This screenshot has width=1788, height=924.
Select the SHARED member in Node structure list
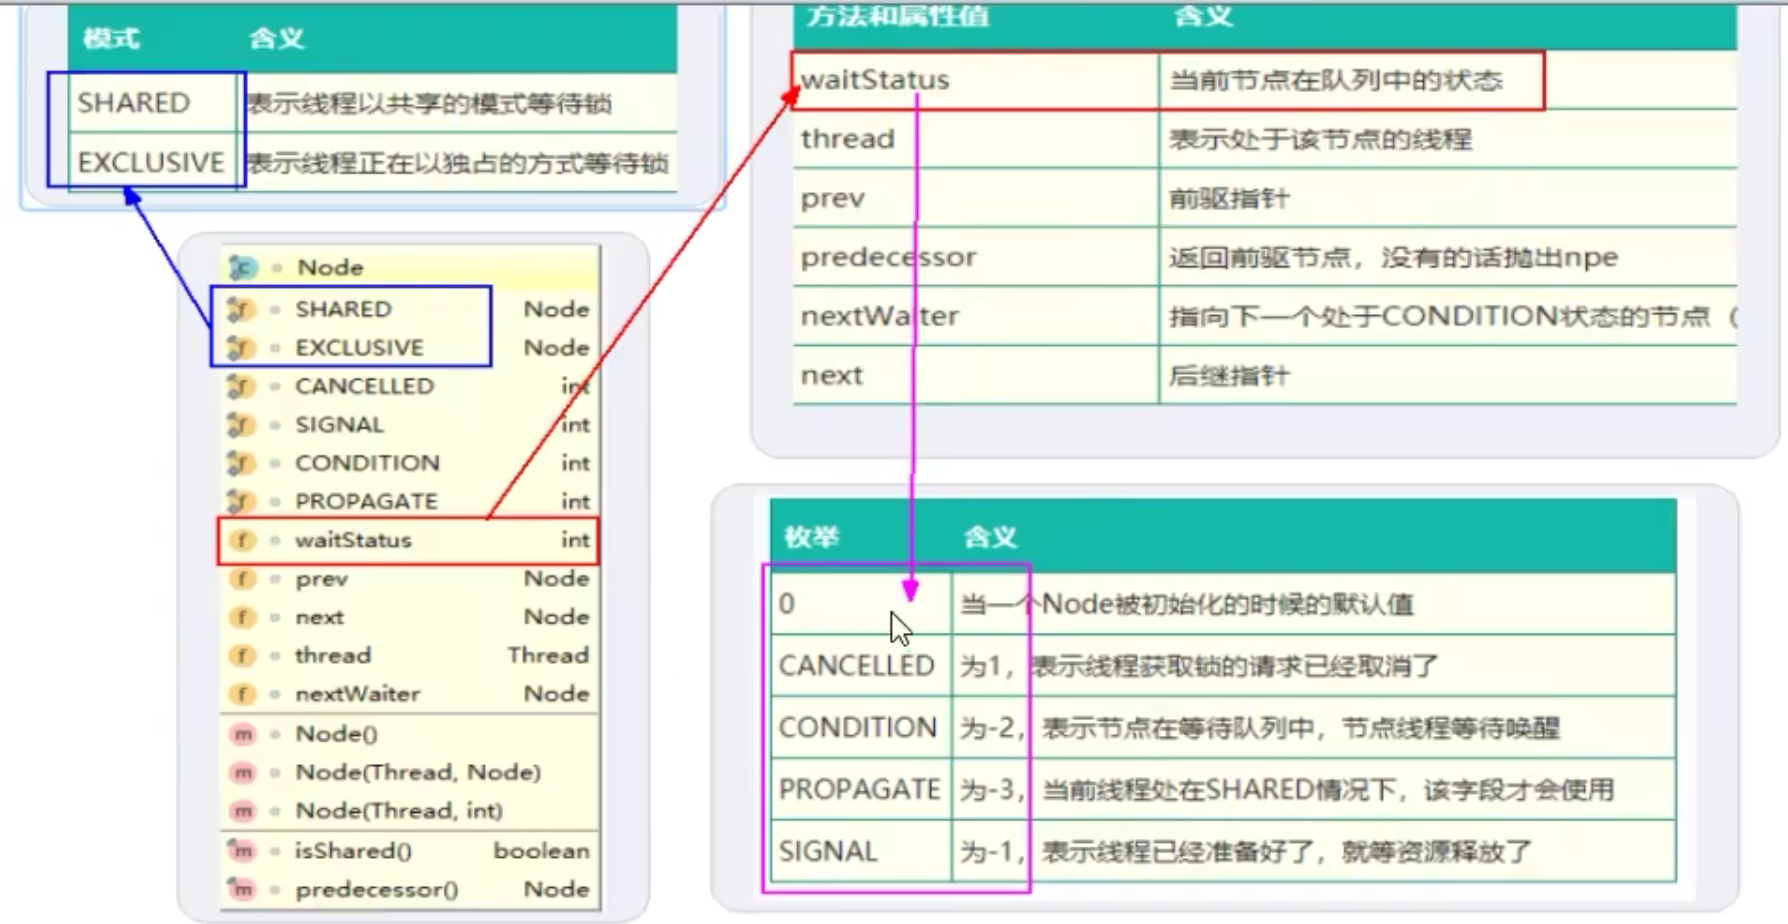343,309
